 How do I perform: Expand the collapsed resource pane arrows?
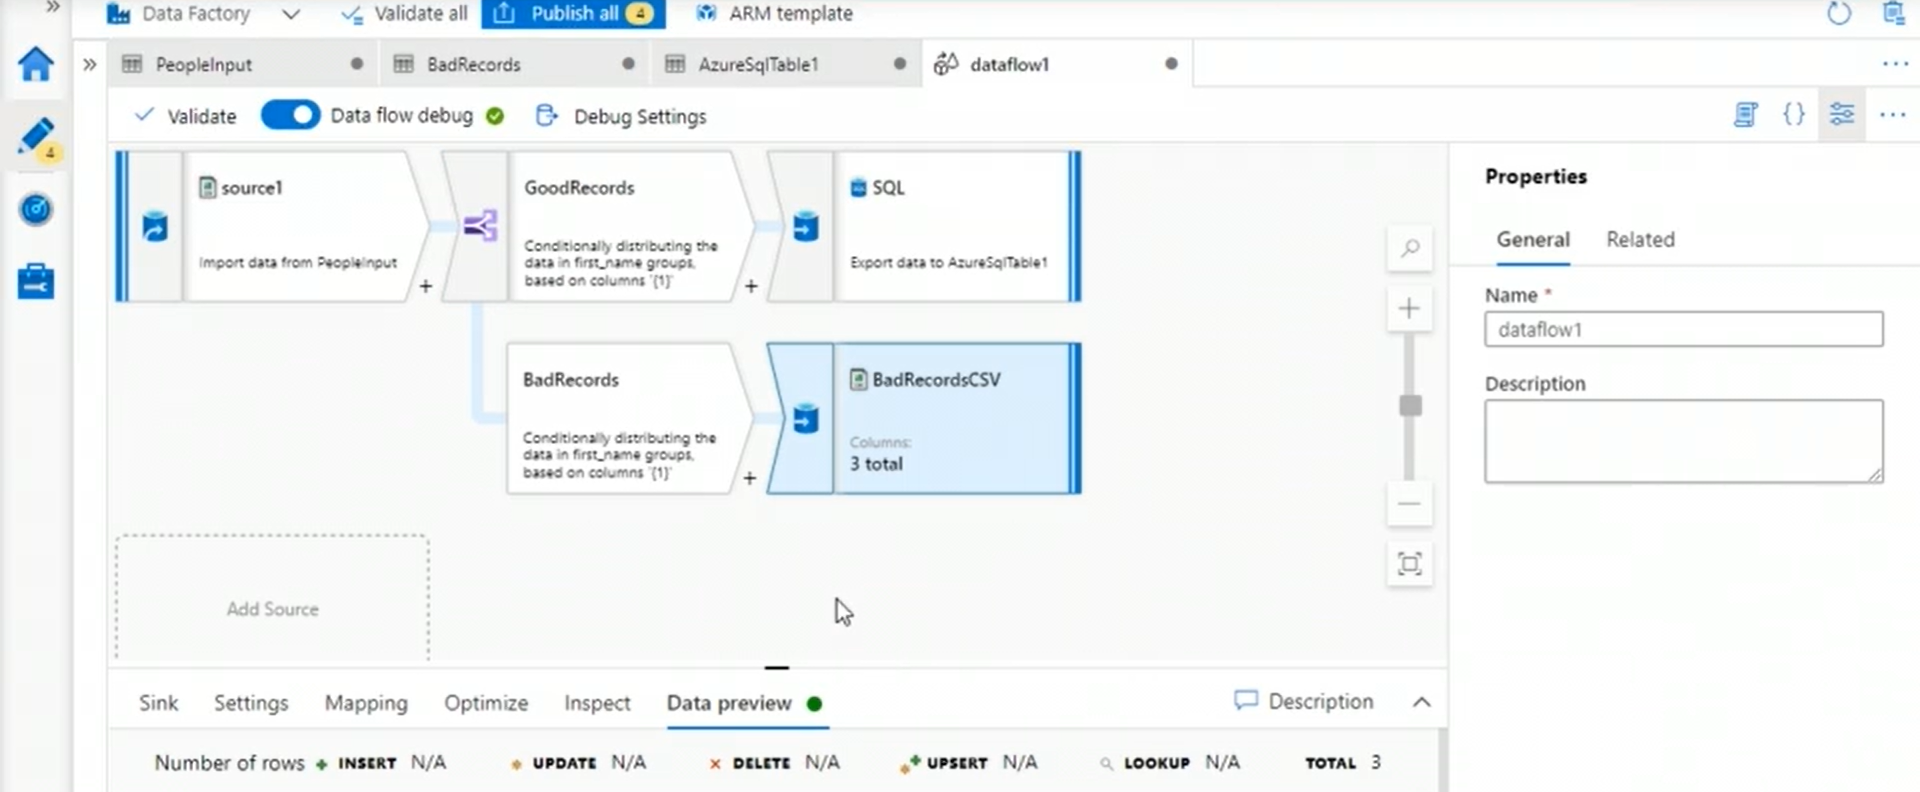(90, 65)
